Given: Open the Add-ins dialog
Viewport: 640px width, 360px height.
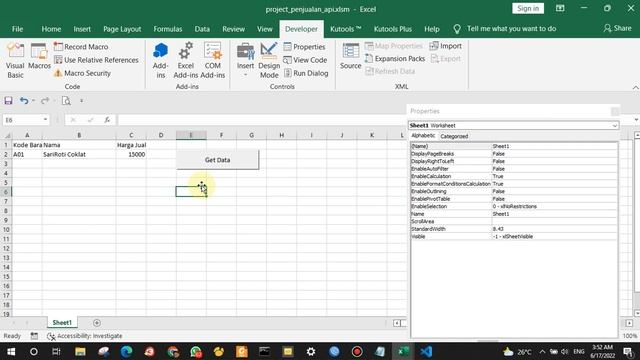Looking at the screenshot, I should tap(160, 60).
